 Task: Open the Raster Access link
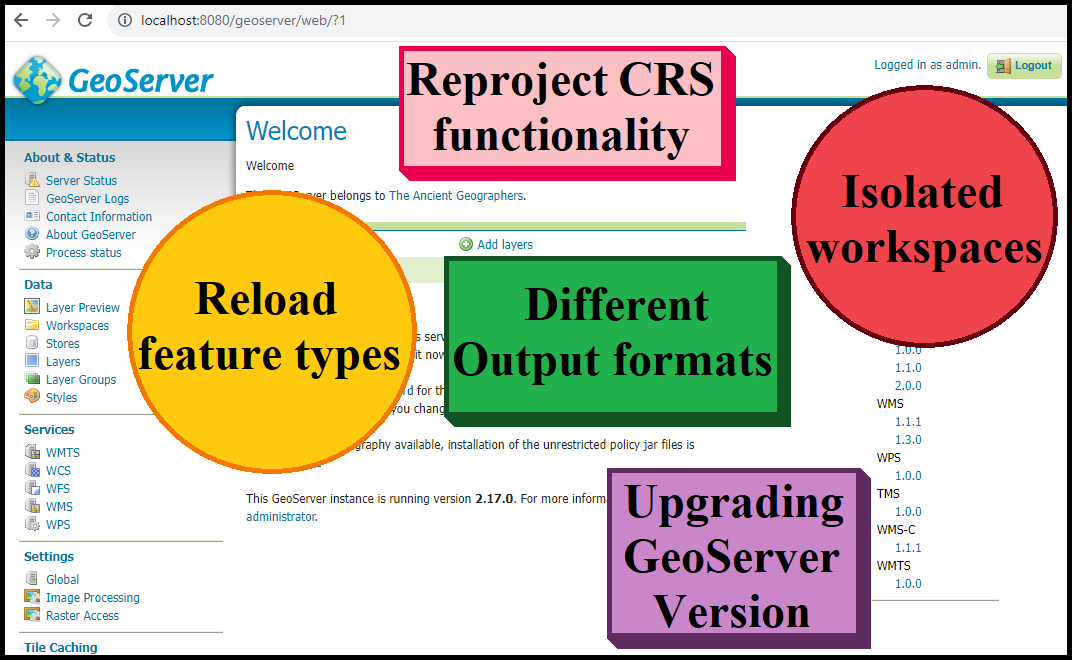[82, 616]
